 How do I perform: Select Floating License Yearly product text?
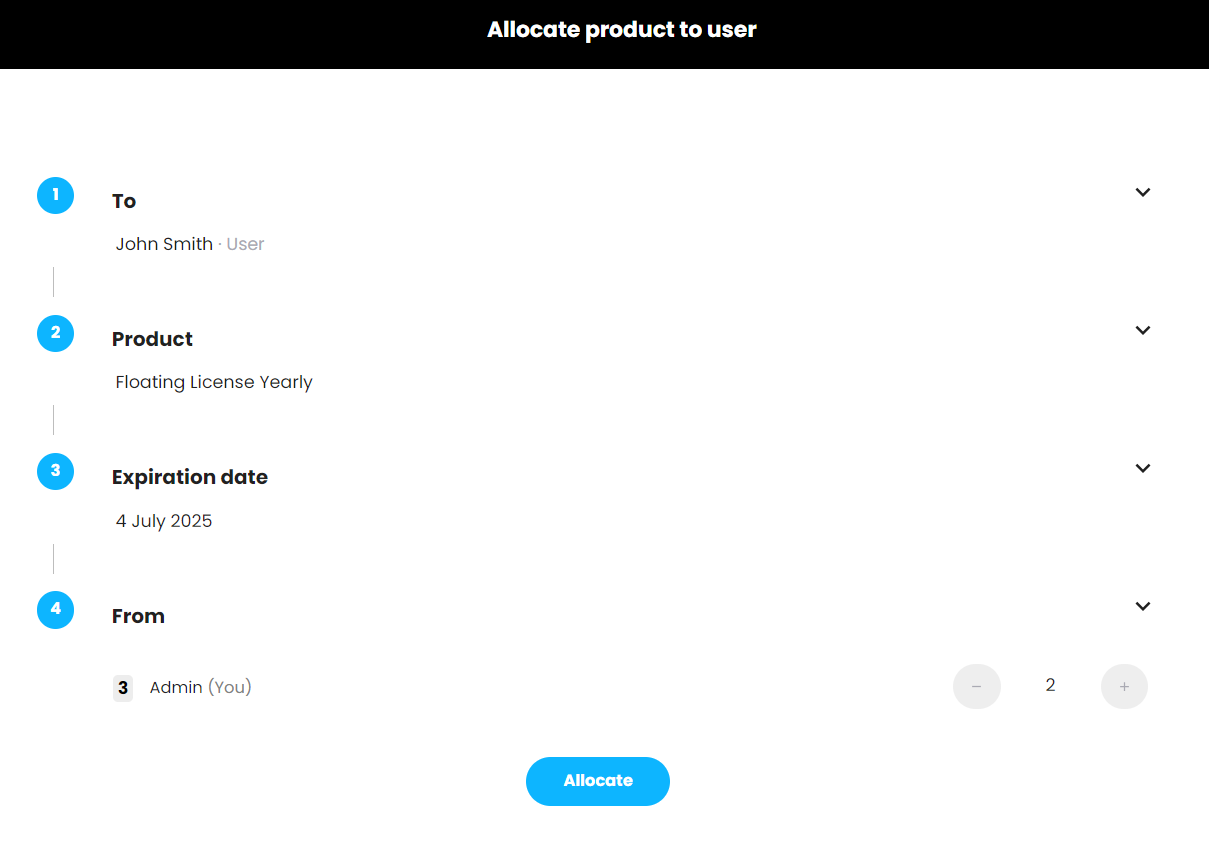(x=214, y=382)
